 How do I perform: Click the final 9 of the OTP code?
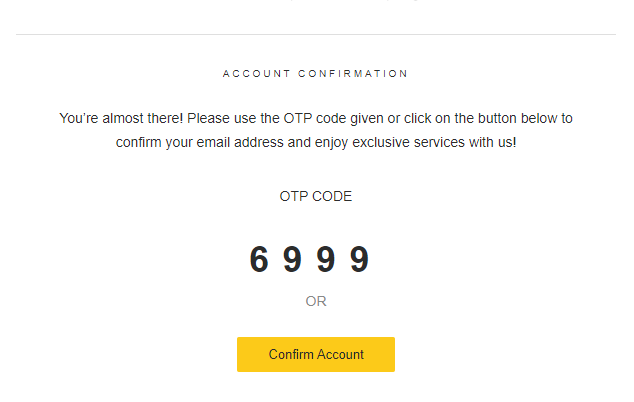(359, 259)
